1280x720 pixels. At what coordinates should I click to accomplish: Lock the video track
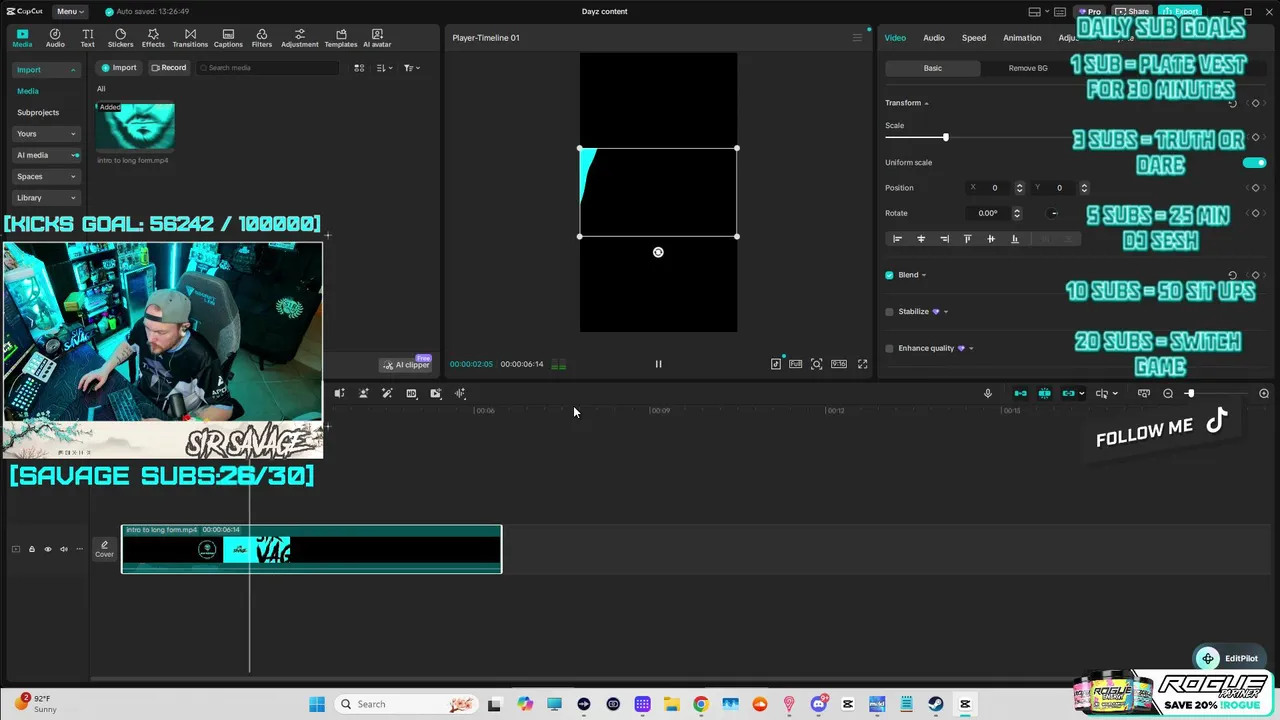(x=31, y=549)
